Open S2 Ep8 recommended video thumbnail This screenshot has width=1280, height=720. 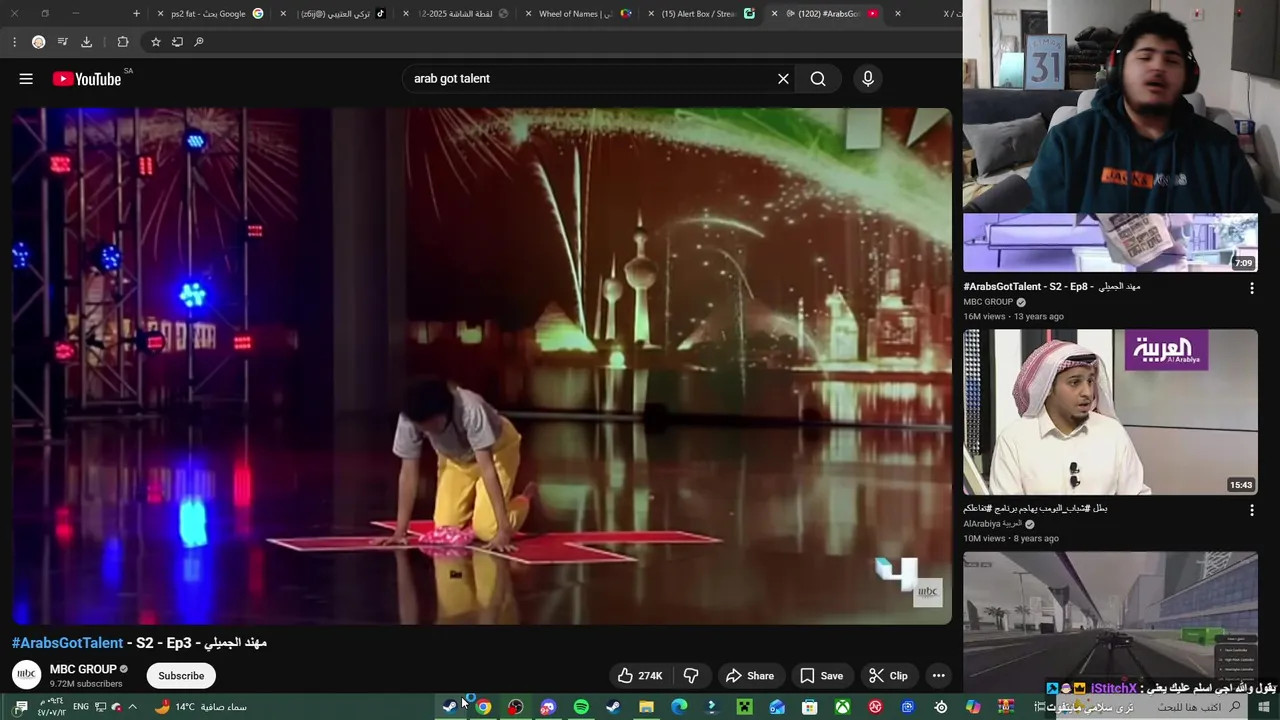click(1110, 242)
